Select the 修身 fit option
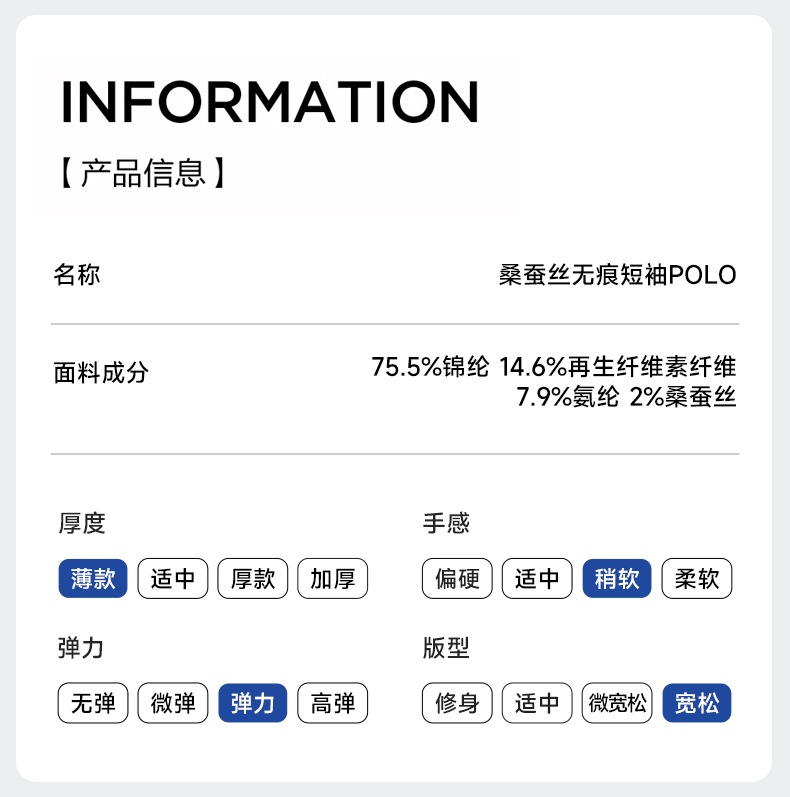 (x=457, y=703)
